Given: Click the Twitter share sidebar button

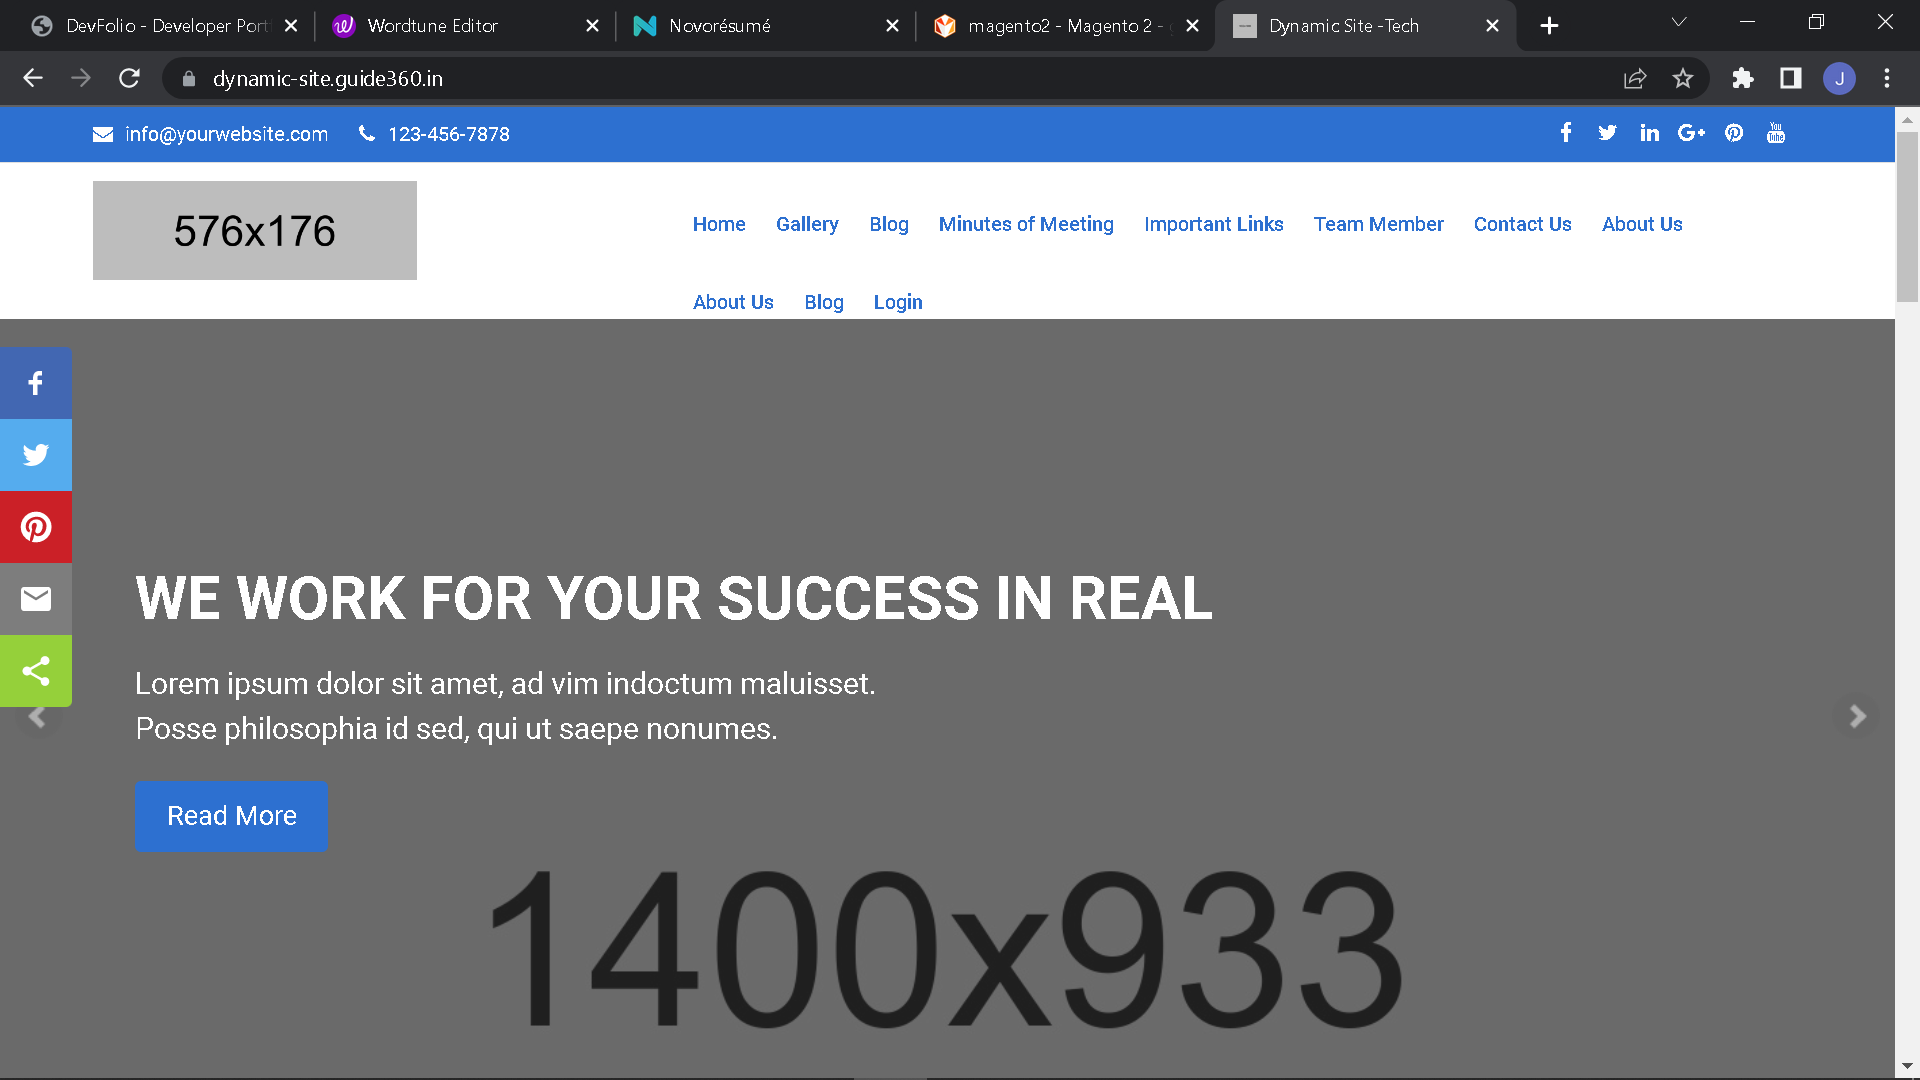Looking at the screenshot, I should 36,455.
